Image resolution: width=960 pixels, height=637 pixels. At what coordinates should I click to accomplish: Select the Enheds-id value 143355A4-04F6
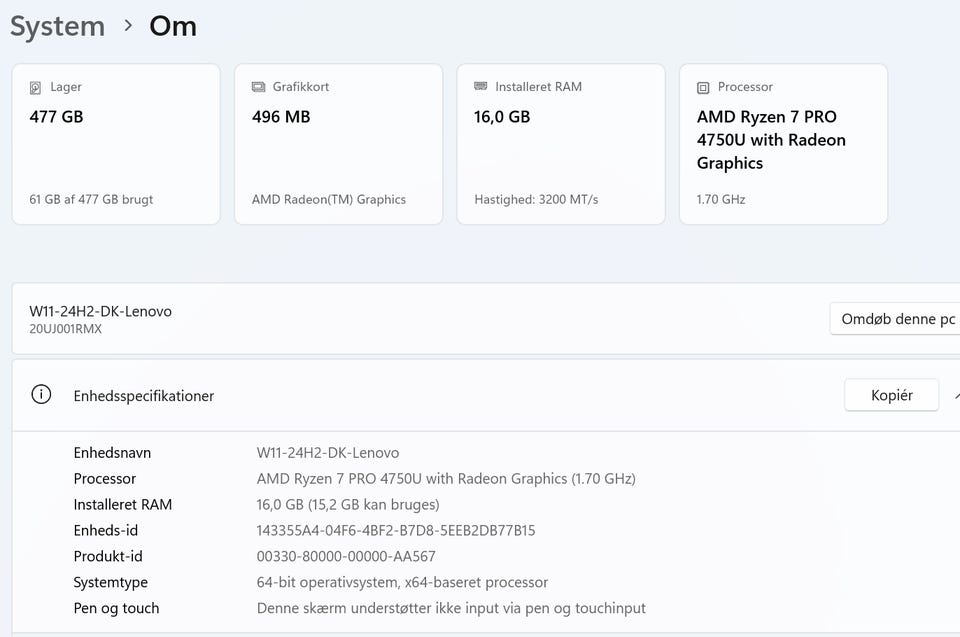click(395, 530)
